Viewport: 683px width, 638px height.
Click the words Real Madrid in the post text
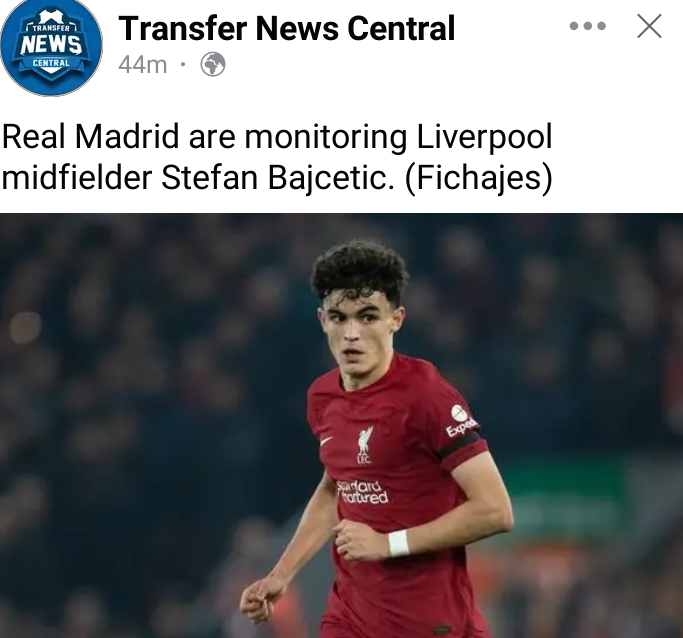tap(90, 137)
